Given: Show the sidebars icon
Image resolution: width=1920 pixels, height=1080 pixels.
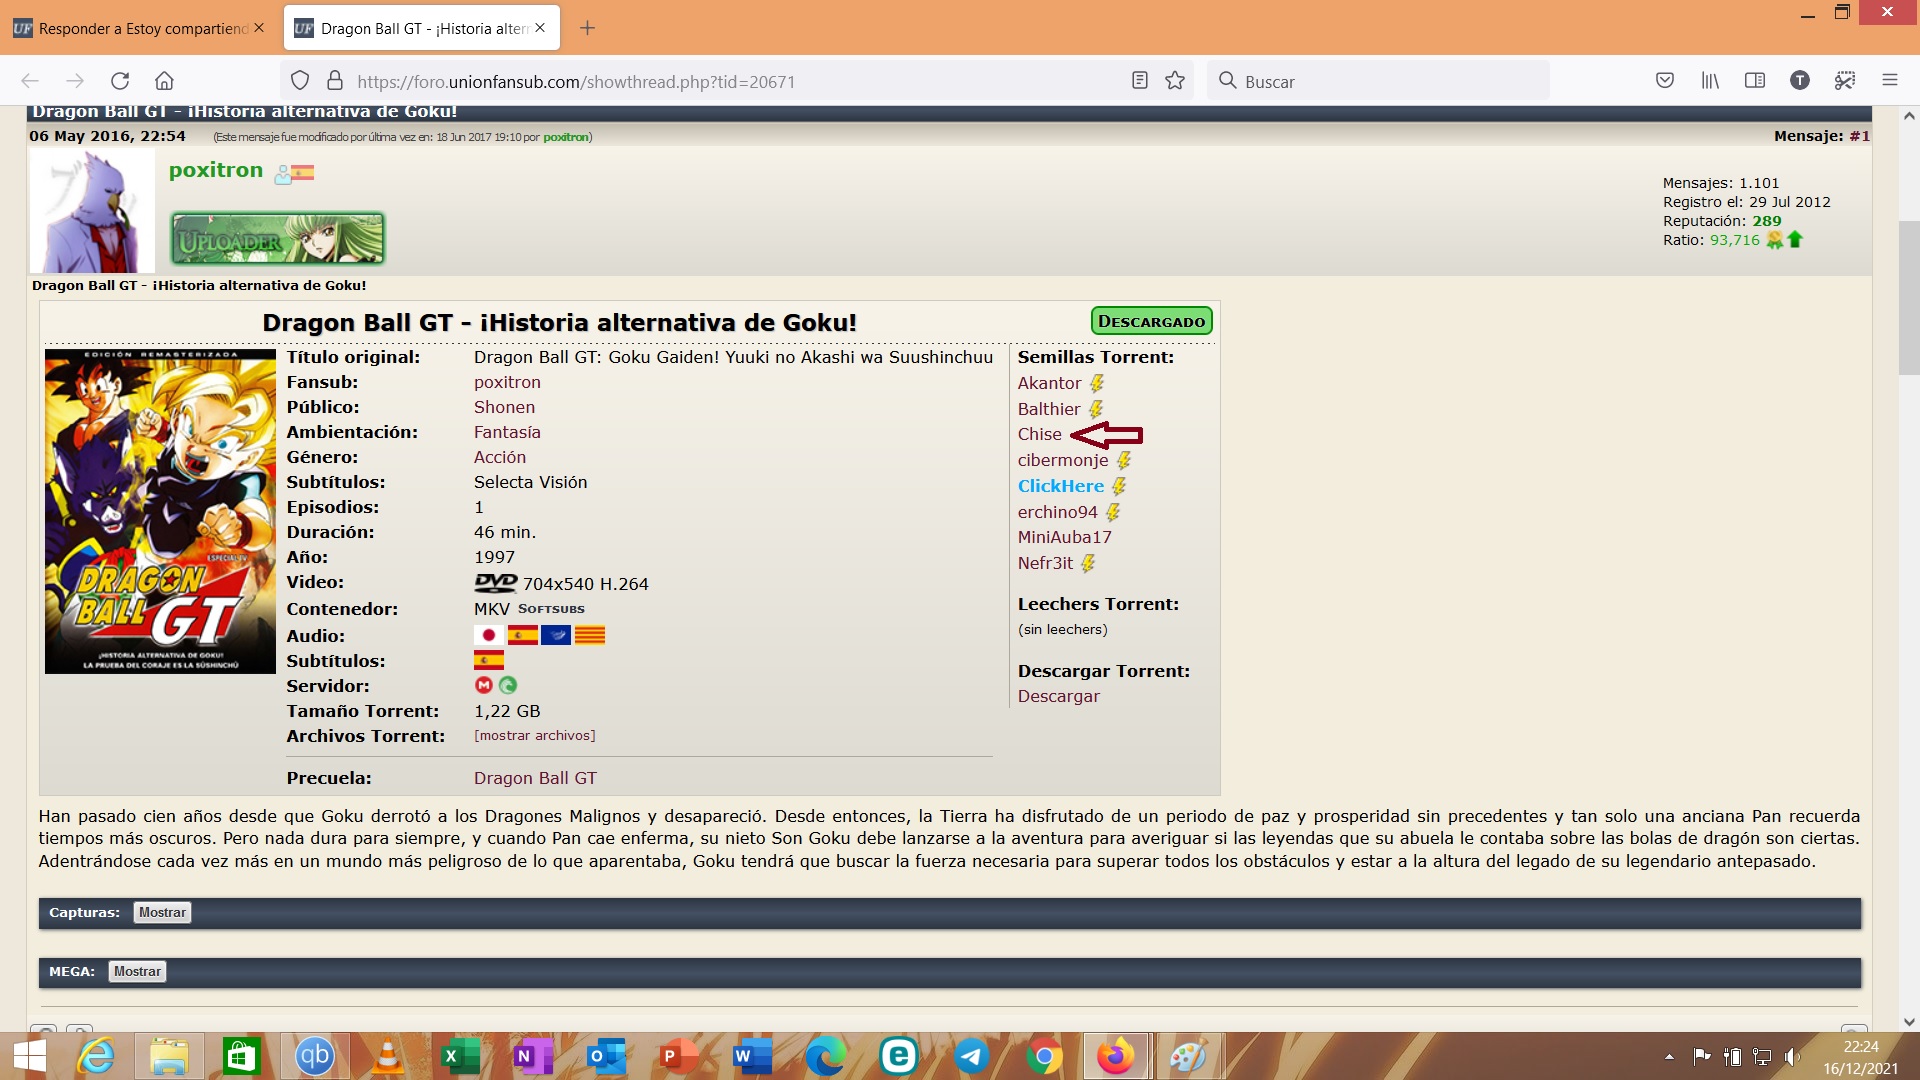Looking at the screenshot, I should pyautogui.click(x=1755, y=81).
